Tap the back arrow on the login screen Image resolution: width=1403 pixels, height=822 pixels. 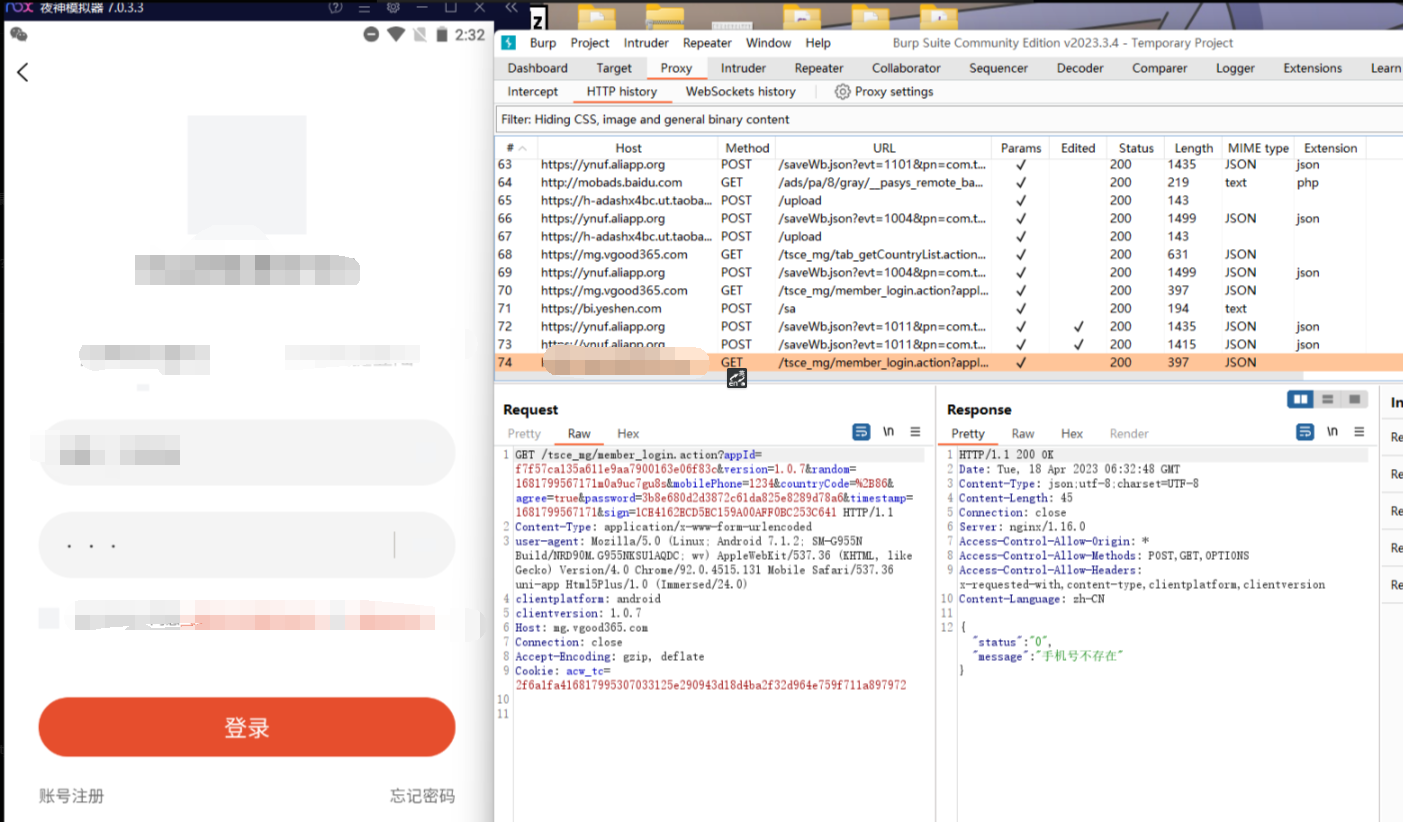point(23,72)
